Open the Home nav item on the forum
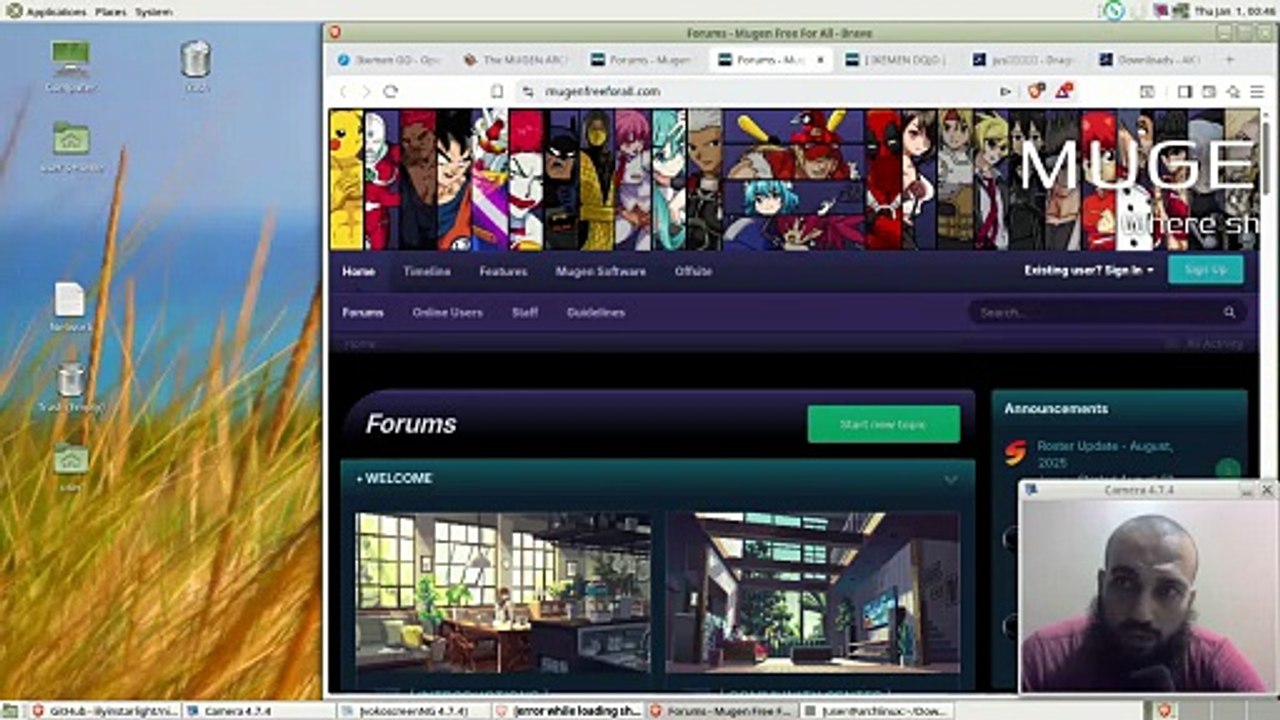Viewport: 1280px width, 720px height. pos(359,271)
